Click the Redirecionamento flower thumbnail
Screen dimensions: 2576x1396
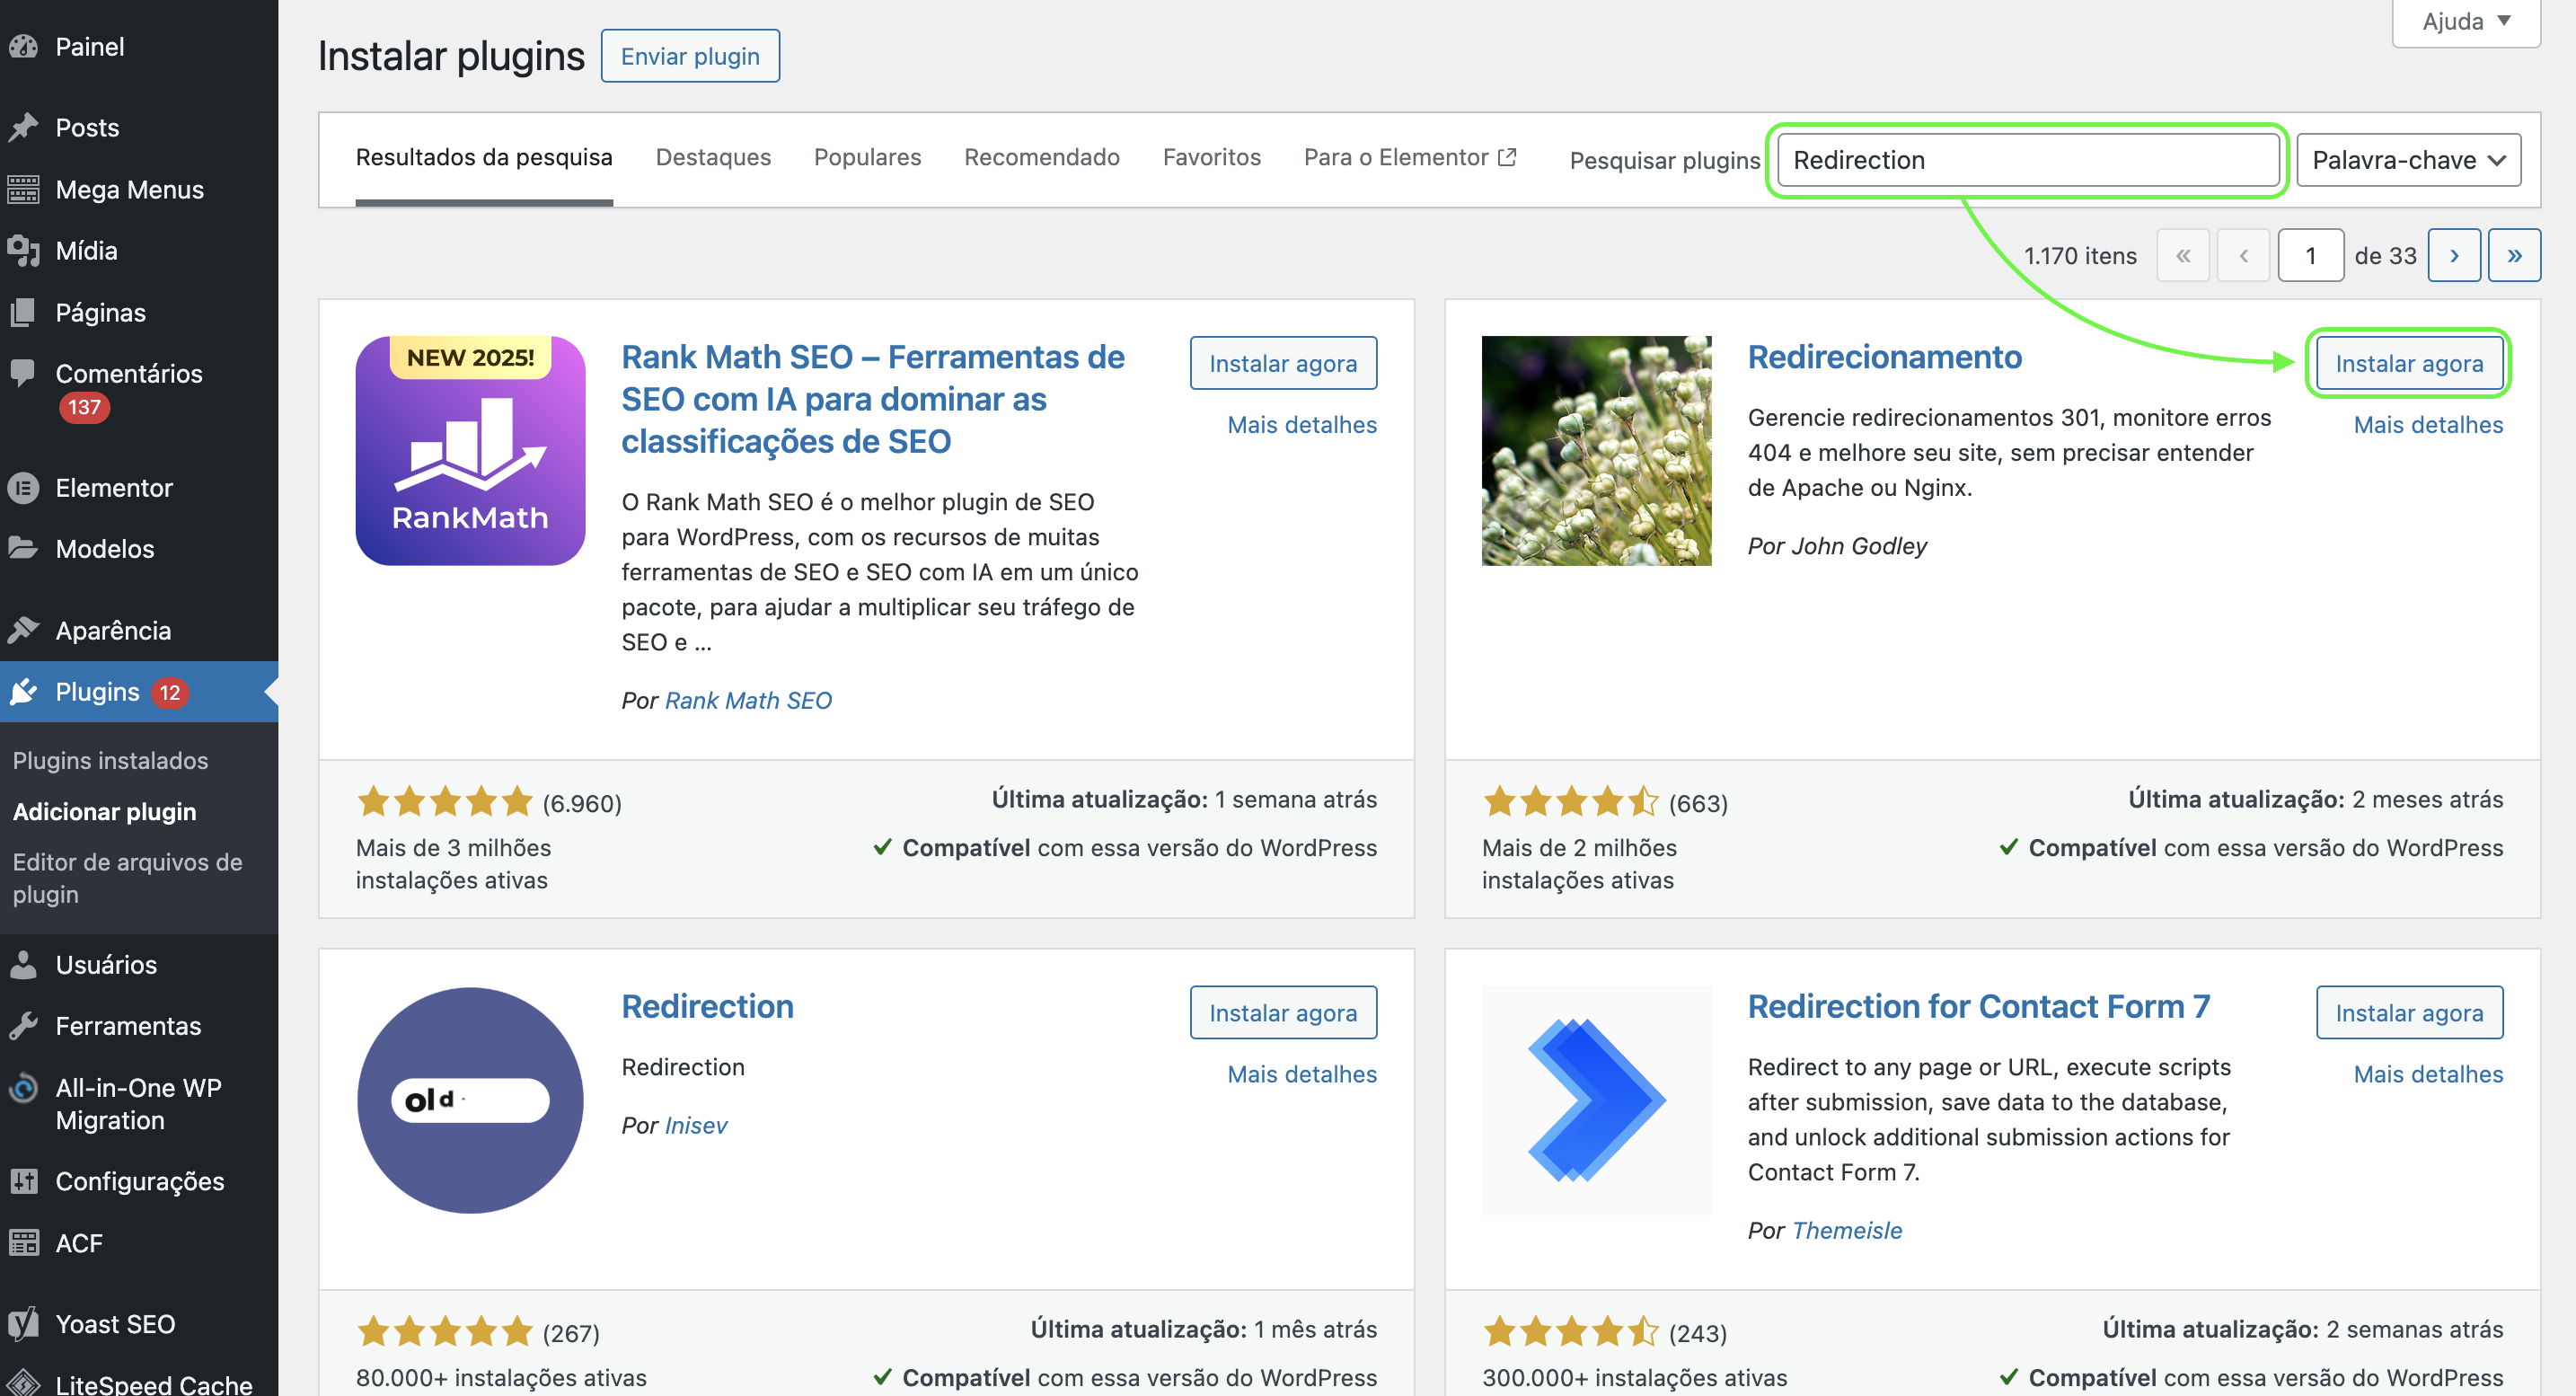tap(1596, 450)
